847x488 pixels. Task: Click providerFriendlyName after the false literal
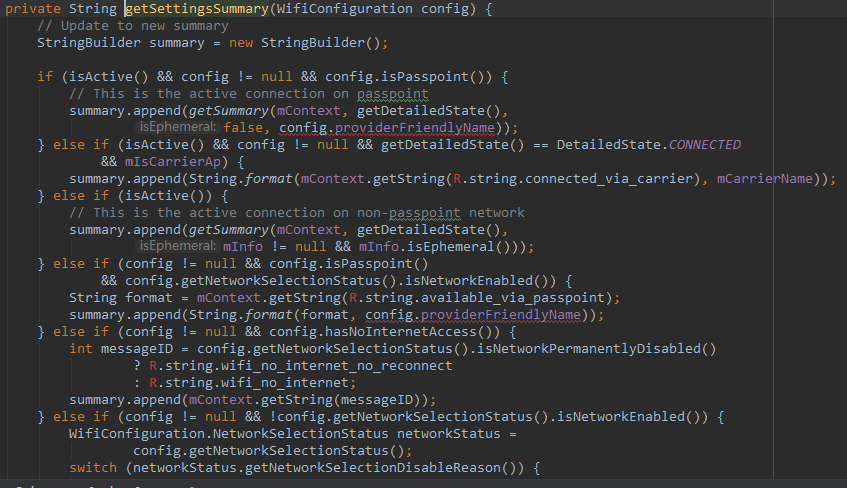click(415, 128)
